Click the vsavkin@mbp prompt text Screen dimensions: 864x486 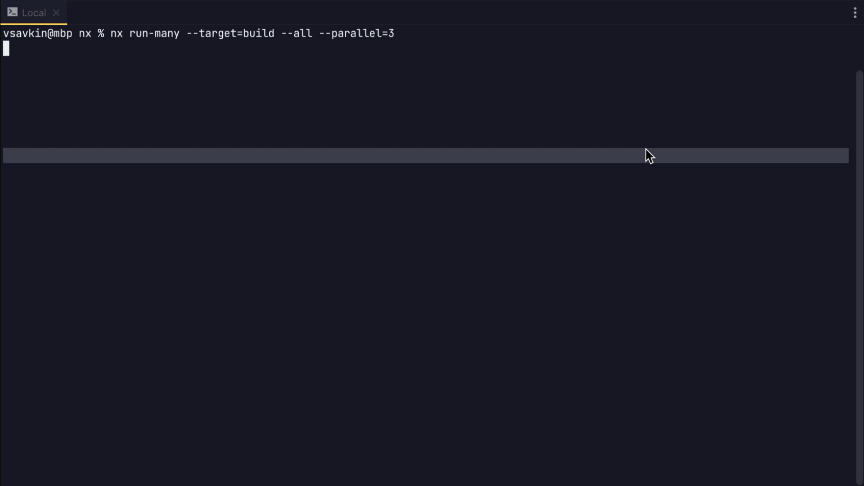tap(37, 33)
